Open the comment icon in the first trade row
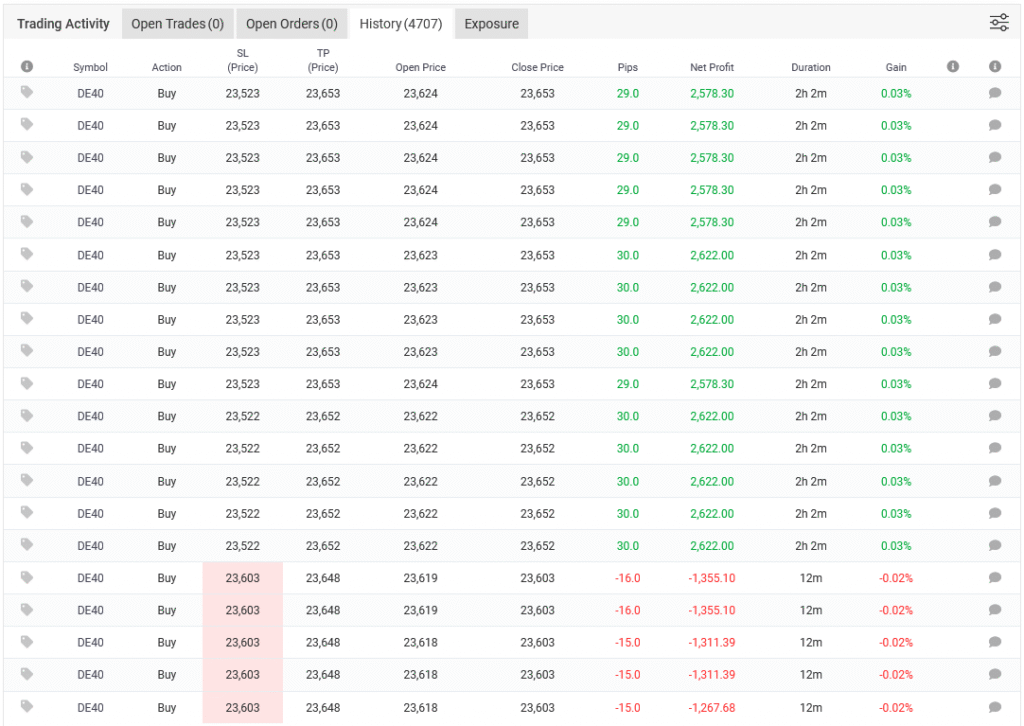 pos(995,93)
